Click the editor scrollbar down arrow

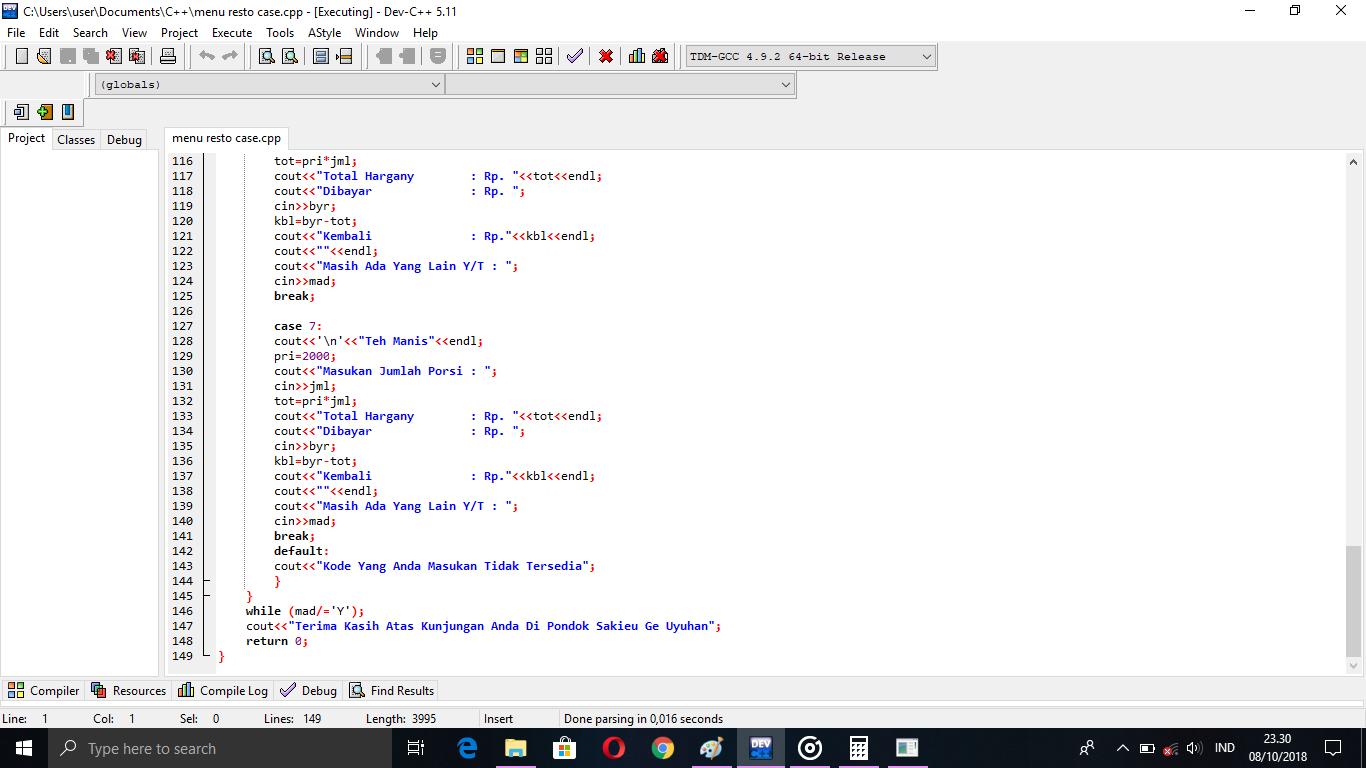(x=1355, y=663)
